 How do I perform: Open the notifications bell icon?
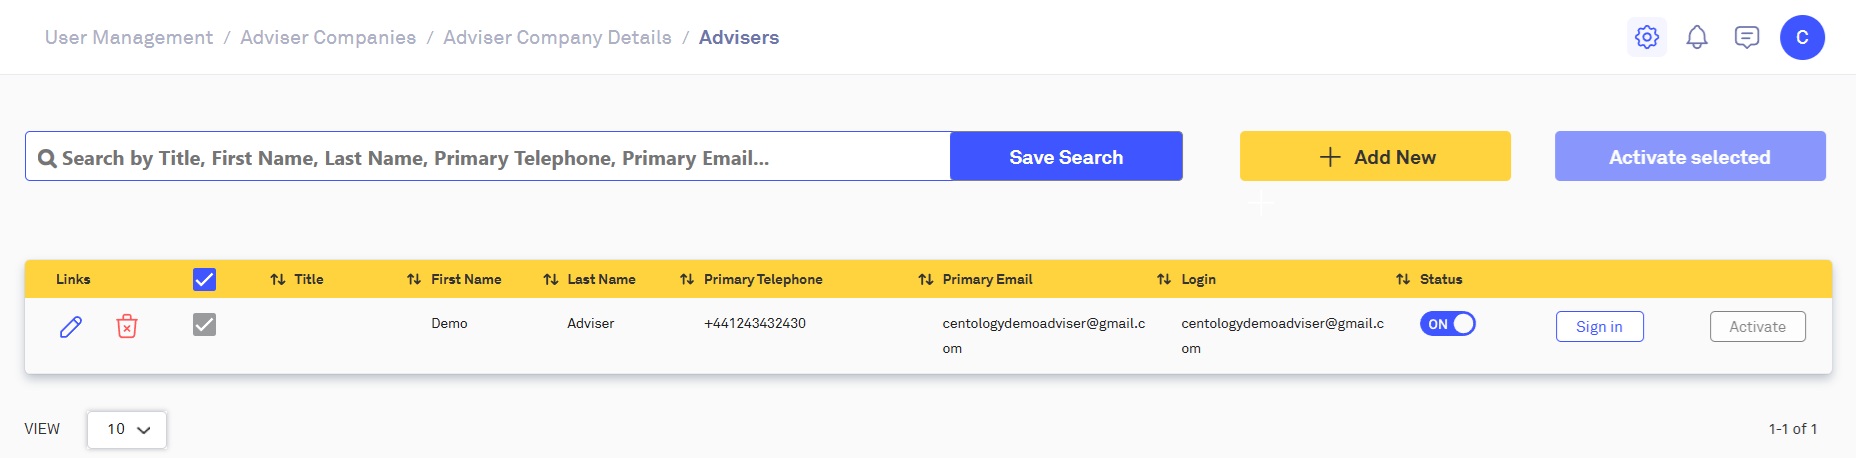[1696, 38]
